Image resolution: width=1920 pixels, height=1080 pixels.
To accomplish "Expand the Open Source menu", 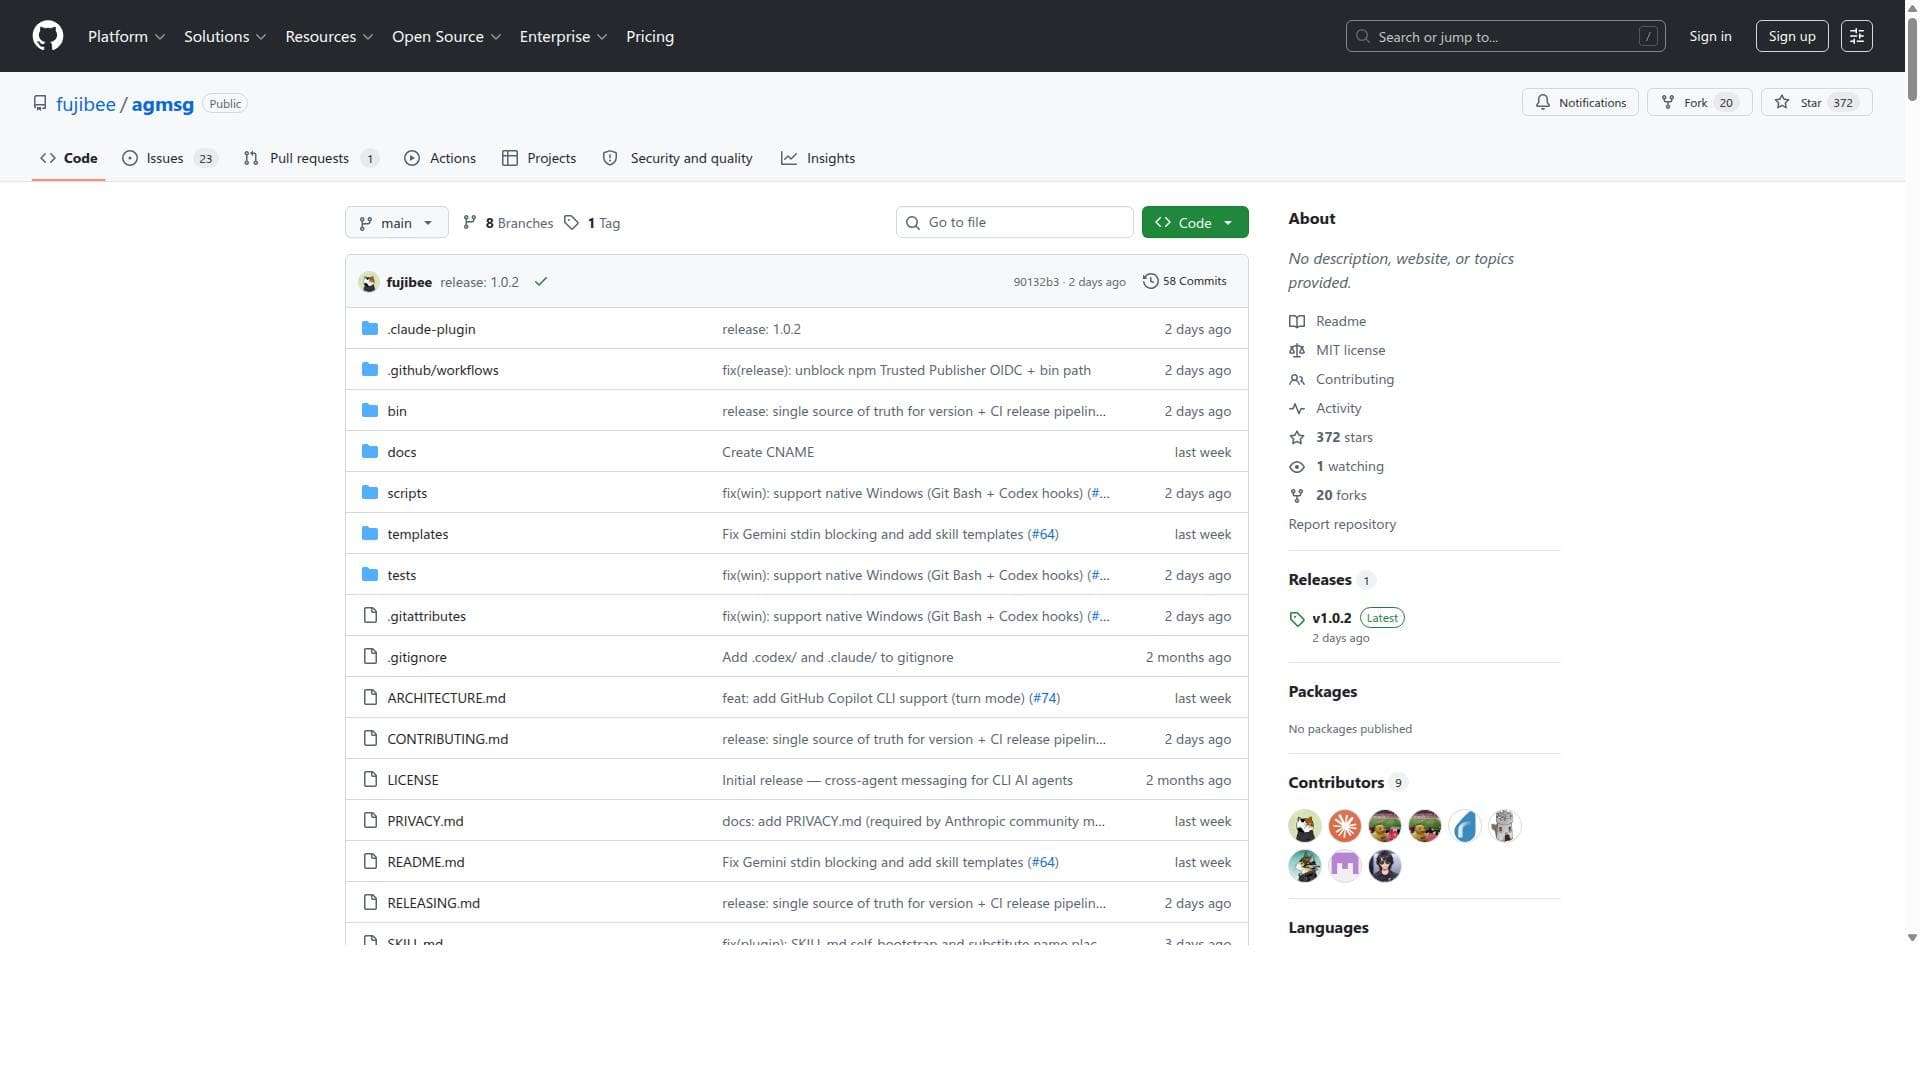I will coord(446,36).
